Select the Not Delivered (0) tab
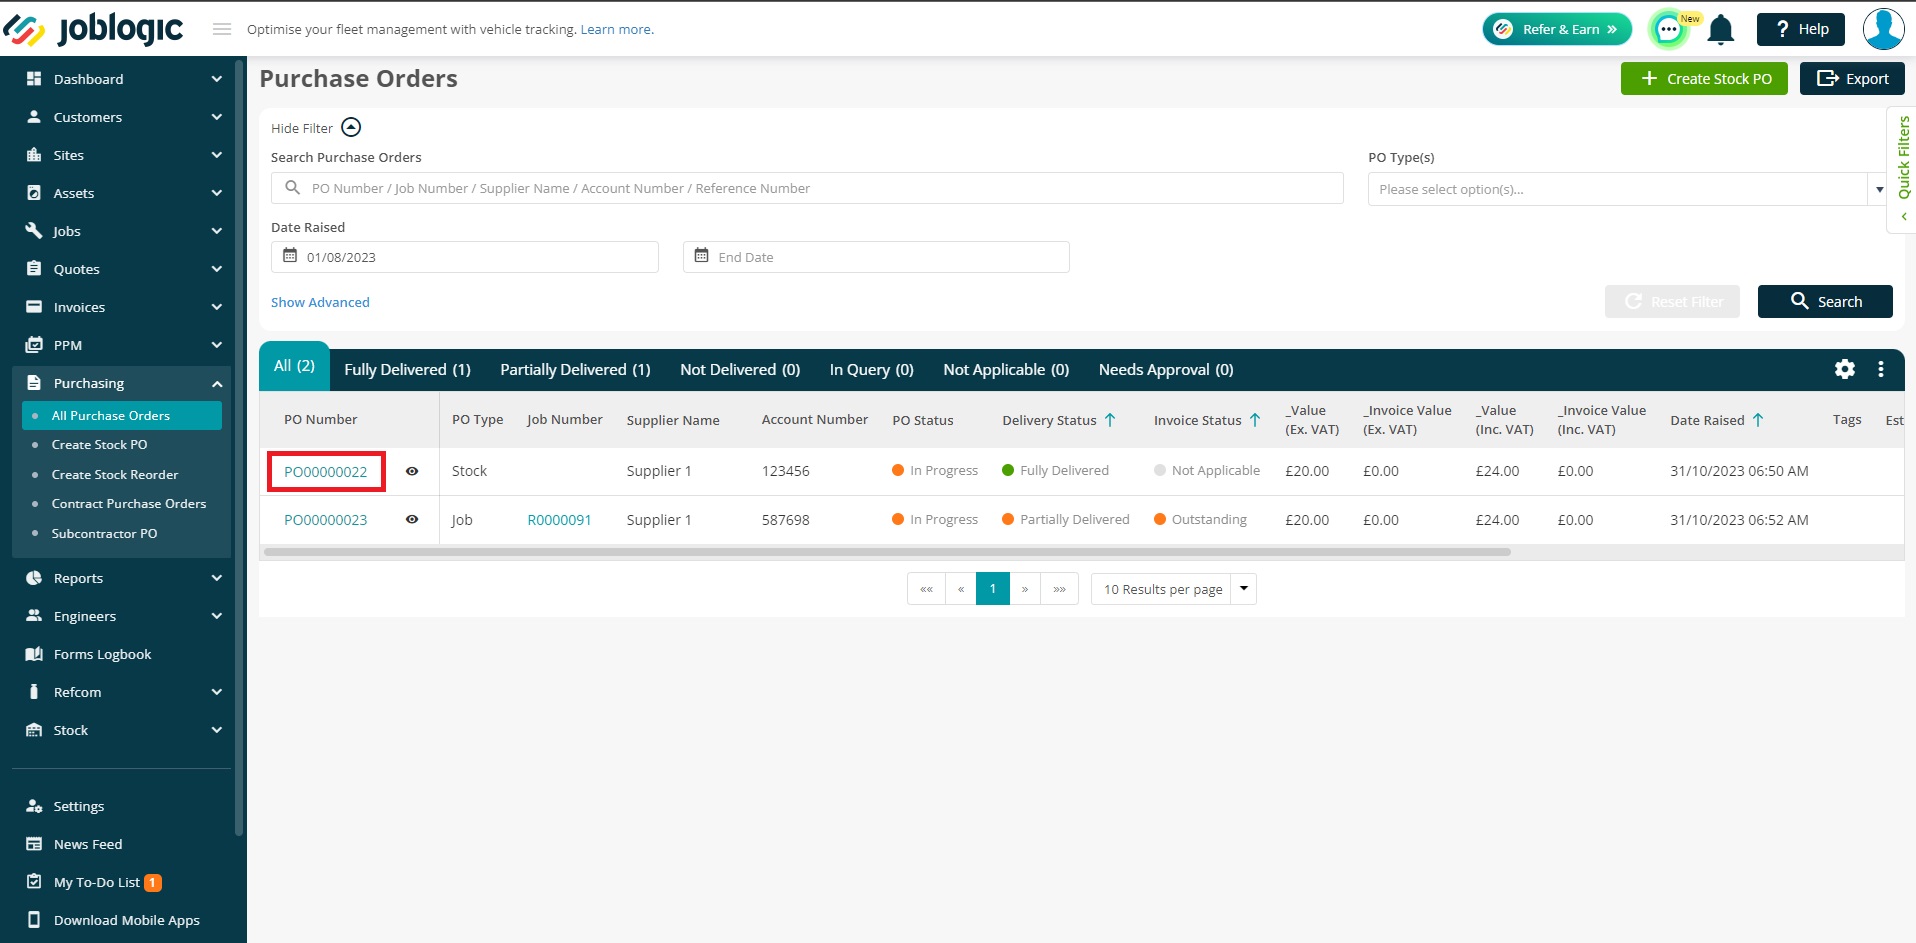The image size is (1916, 943). point(740,370)
